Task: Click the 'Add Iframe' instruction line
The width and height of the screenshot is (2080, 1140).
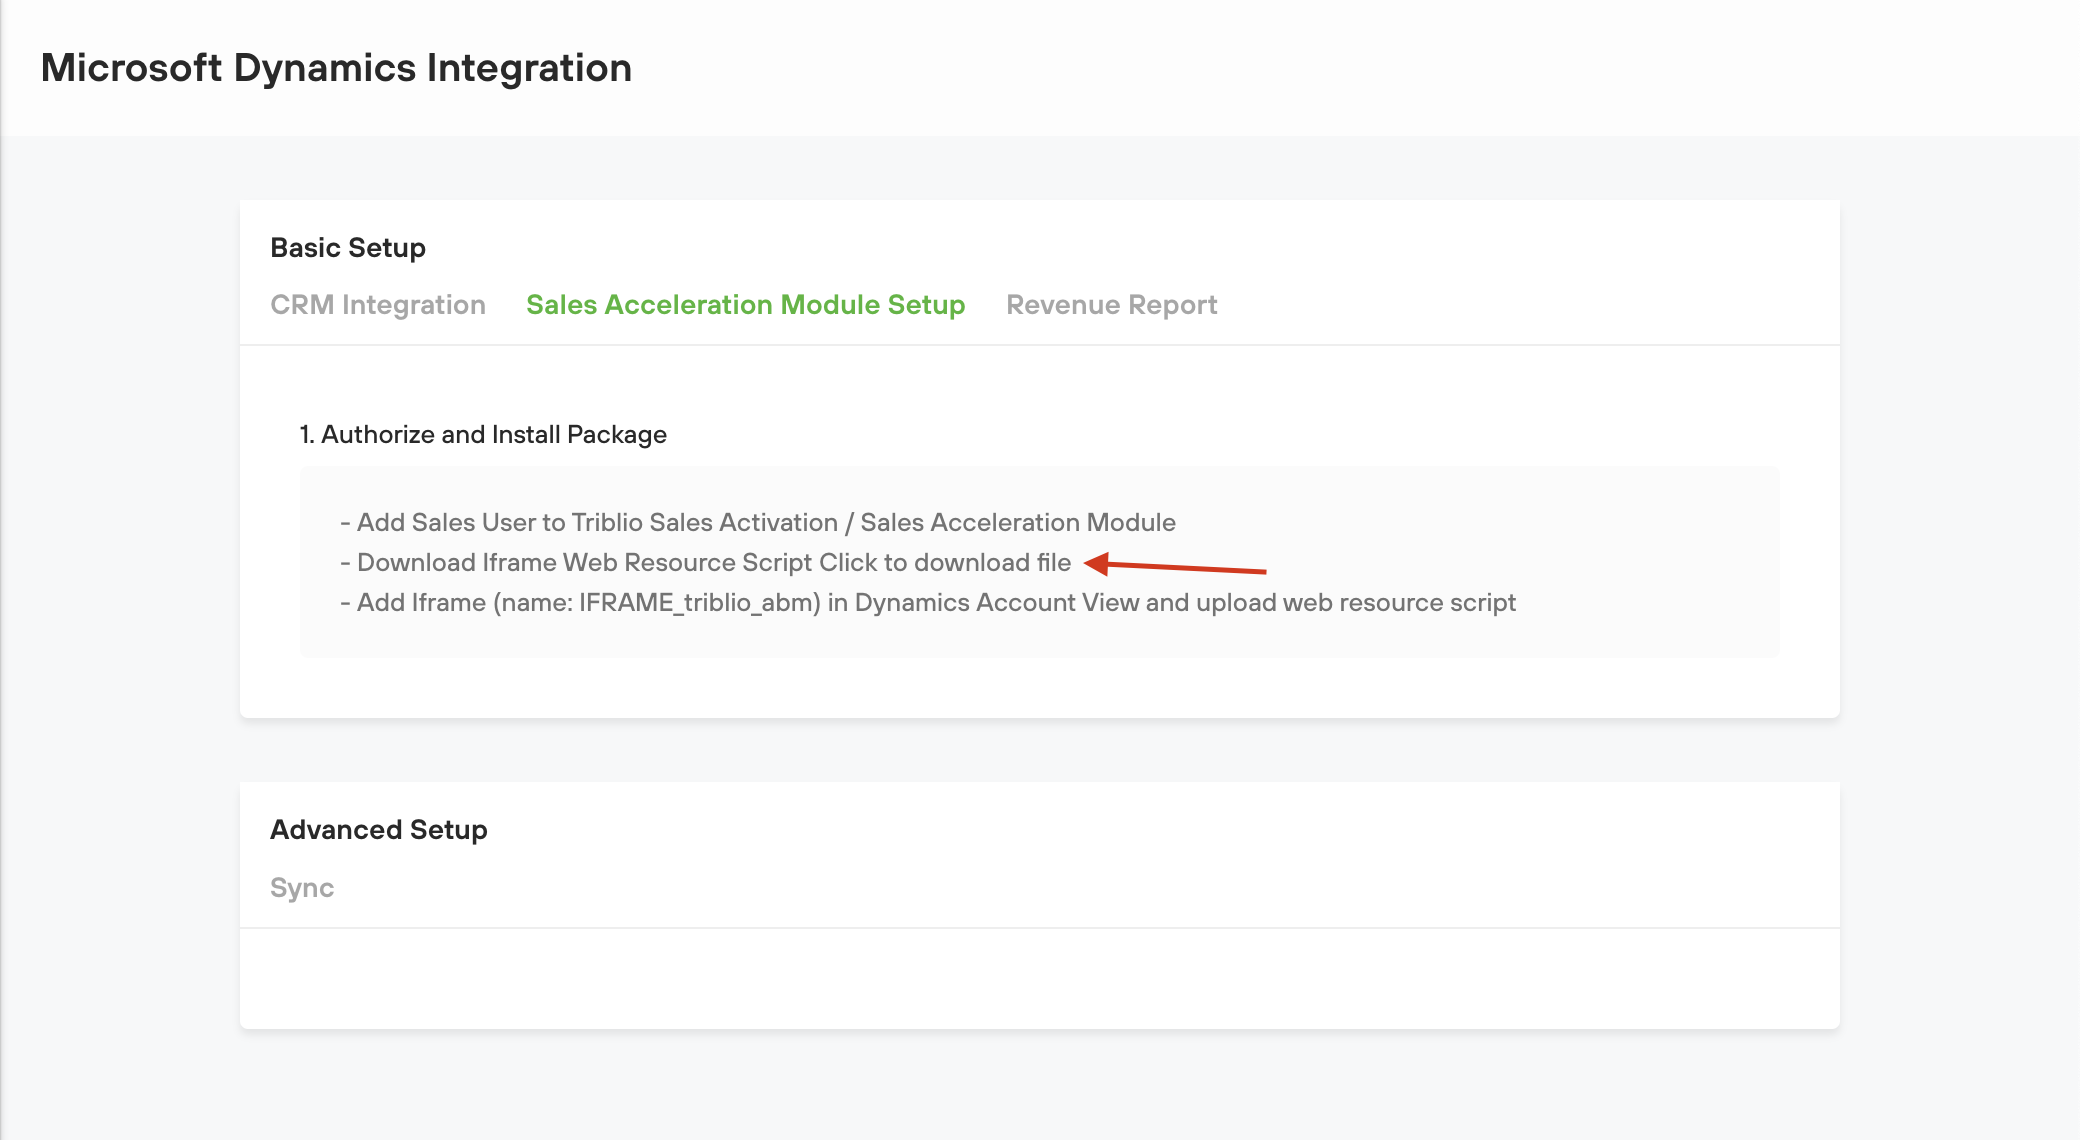Action: click(421, 603)
